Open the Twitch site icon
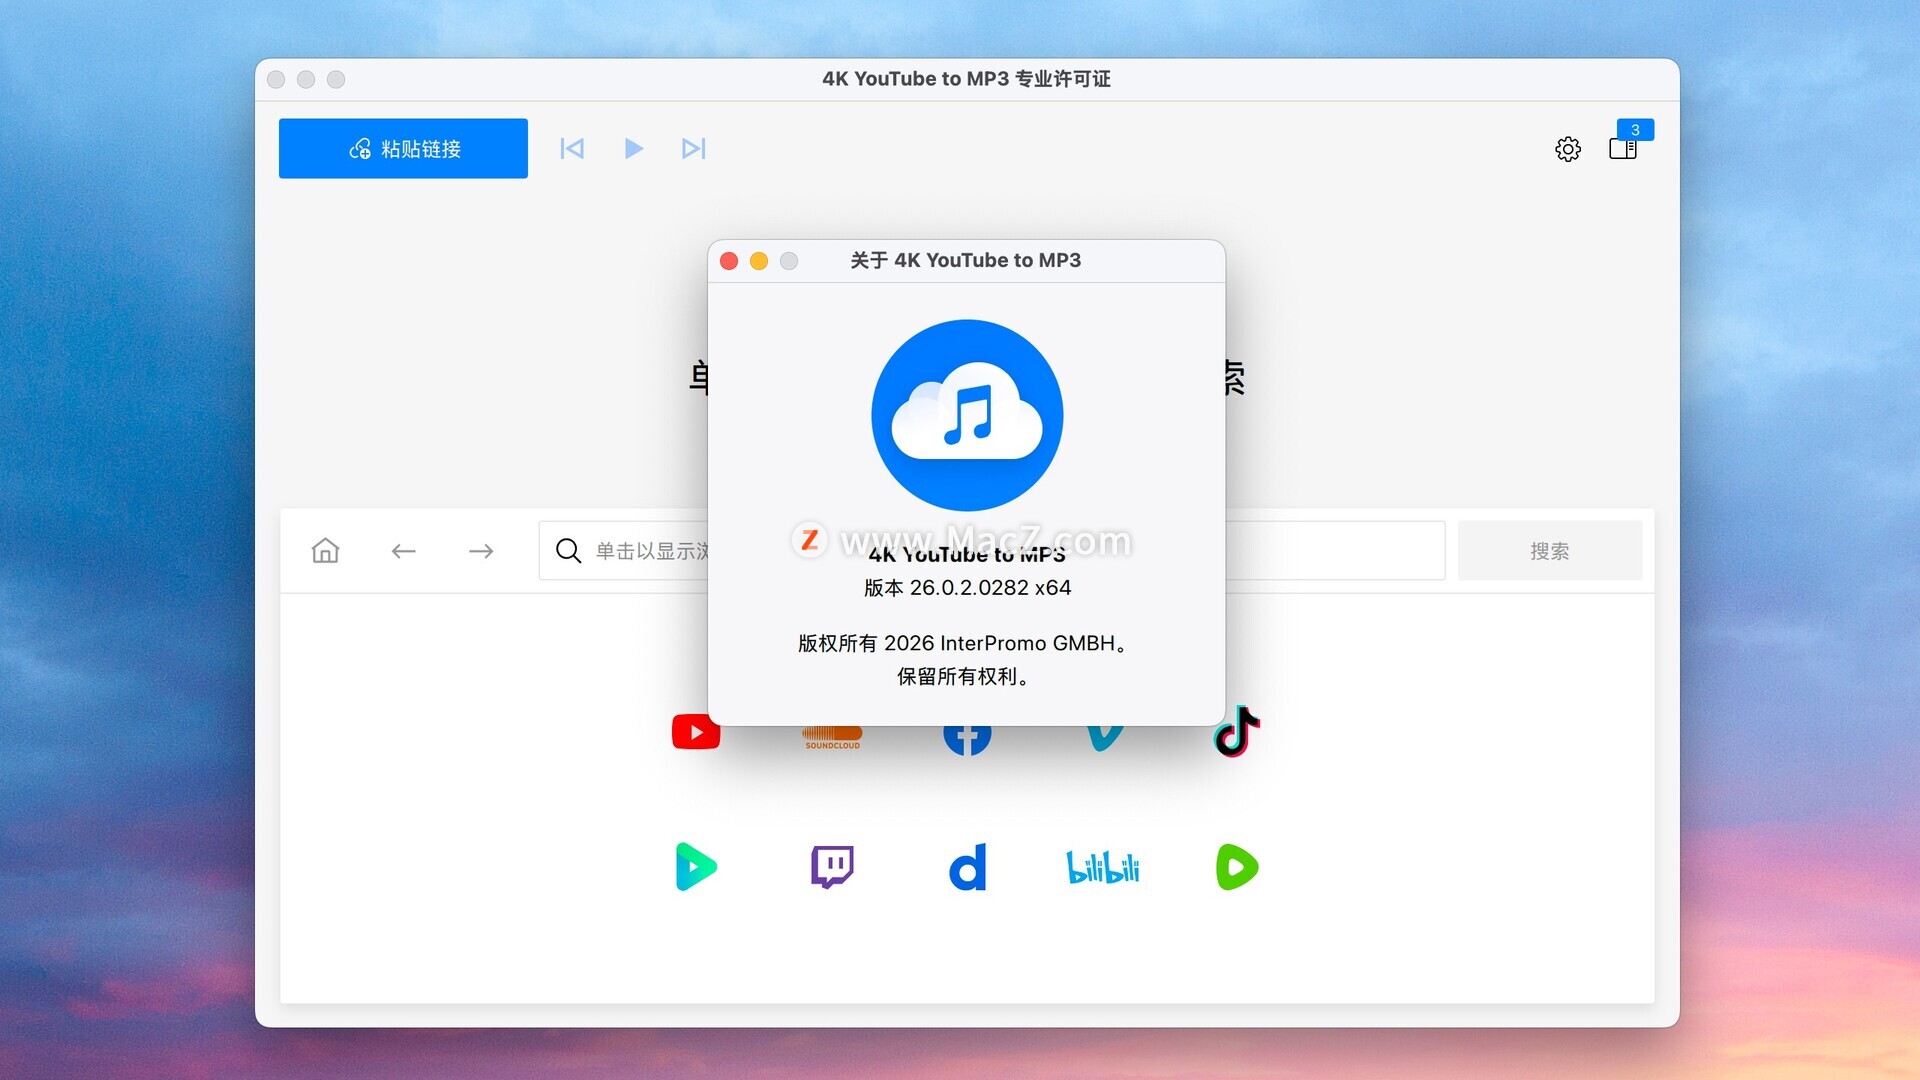Viewport: 1920px width, 1080px height. [x=831, y=867]
